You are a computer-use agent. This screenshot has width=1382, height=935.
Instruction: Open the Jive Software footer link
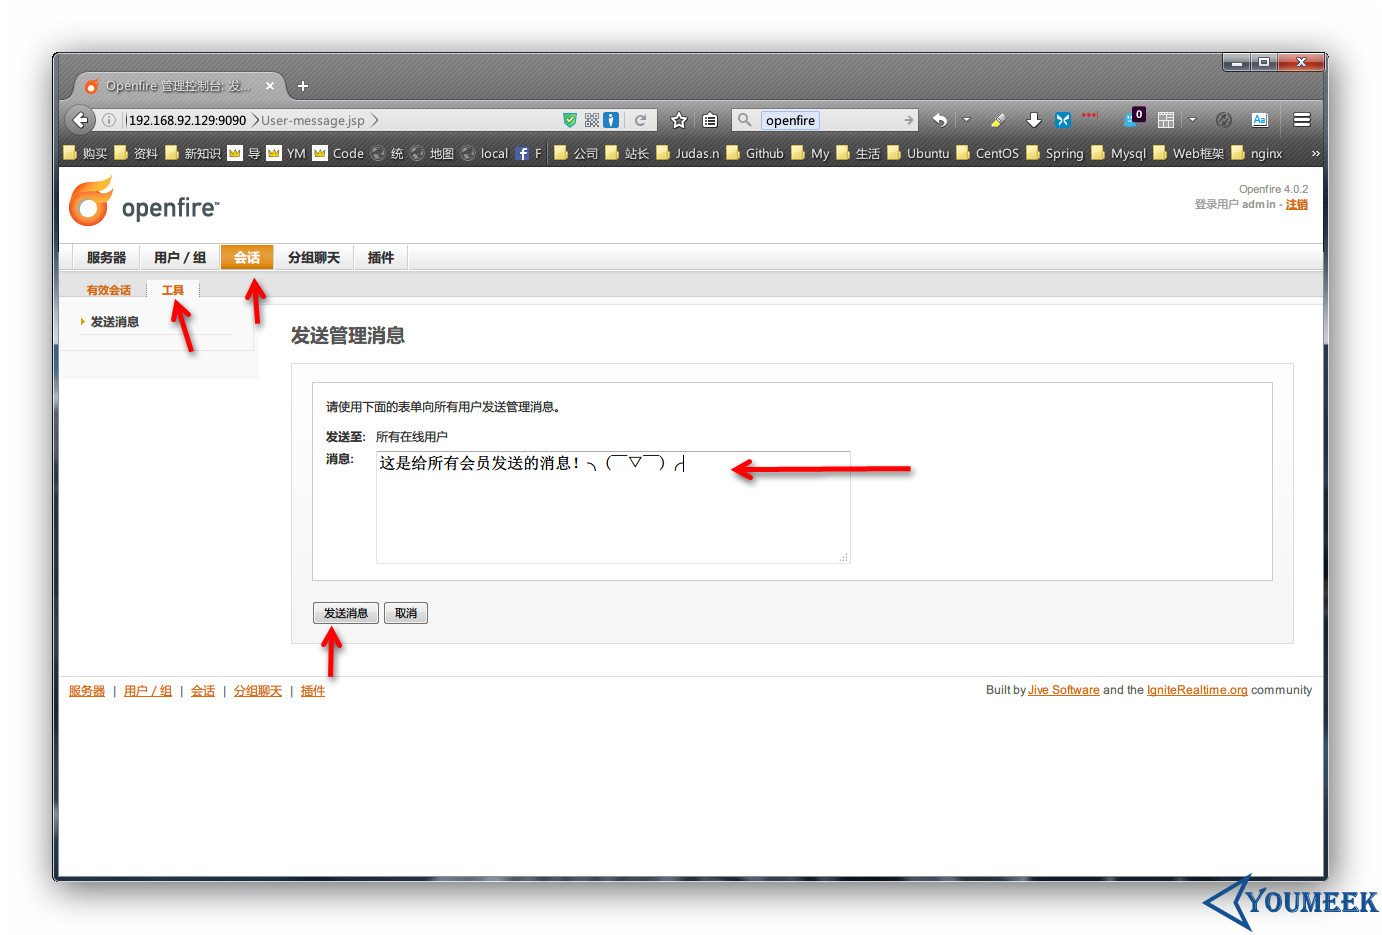[x=1063, y=690]
